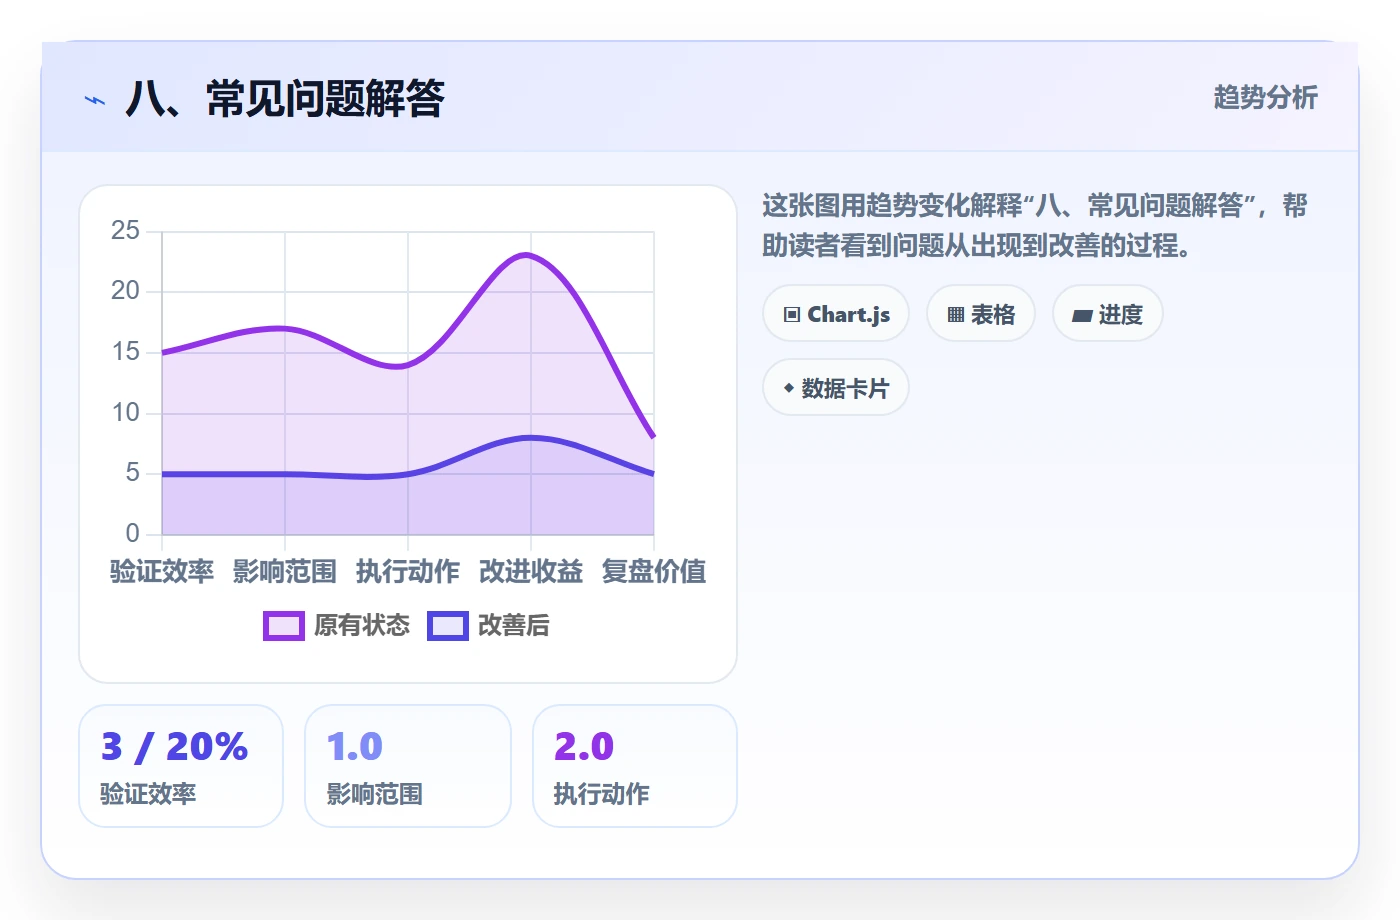Click the 影响范围 x-axis label
1400x920 pixels.
coord(285,571)
